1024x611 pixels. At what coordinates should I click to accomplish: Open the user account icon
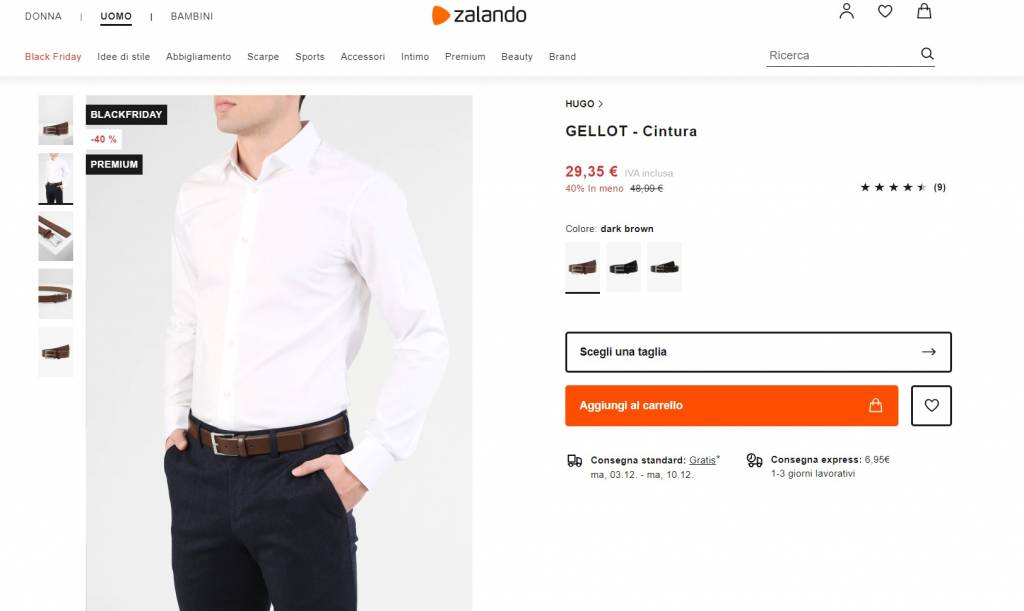(847, 12)
